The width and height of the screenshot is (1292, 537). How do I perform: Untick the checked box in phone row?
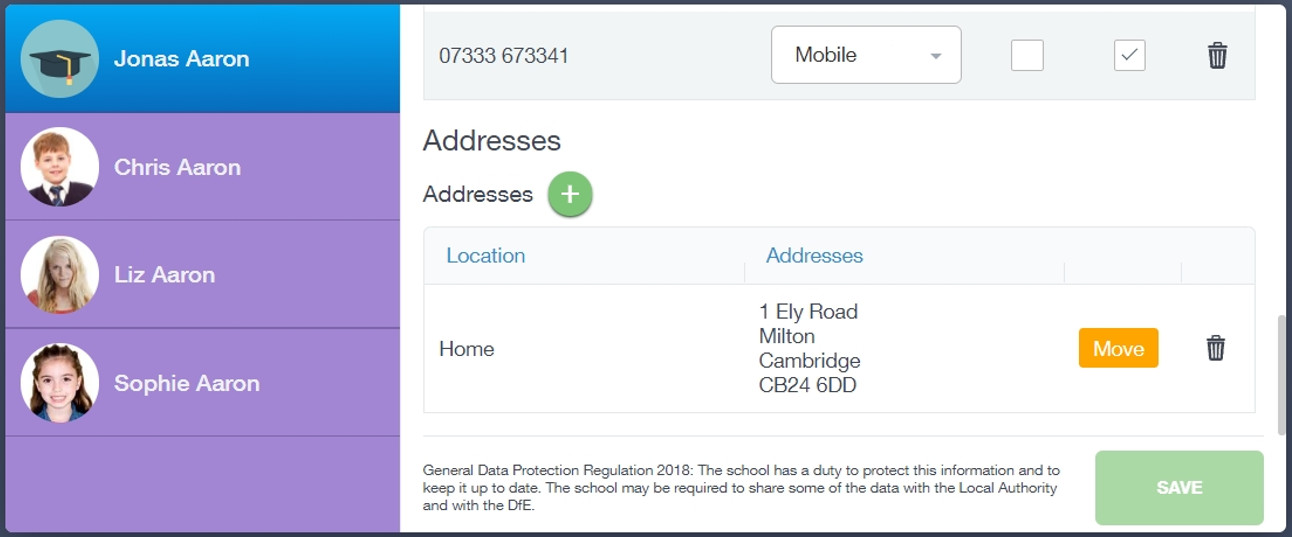click(1129, 55)
